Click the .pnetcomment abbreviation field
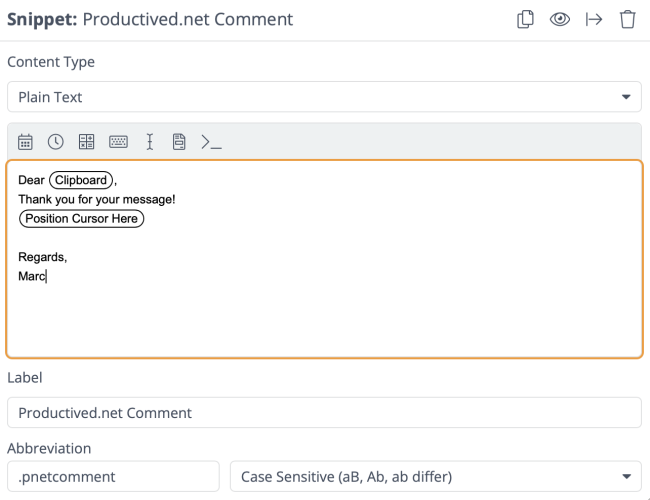The image size is (650, 500). 113,476
